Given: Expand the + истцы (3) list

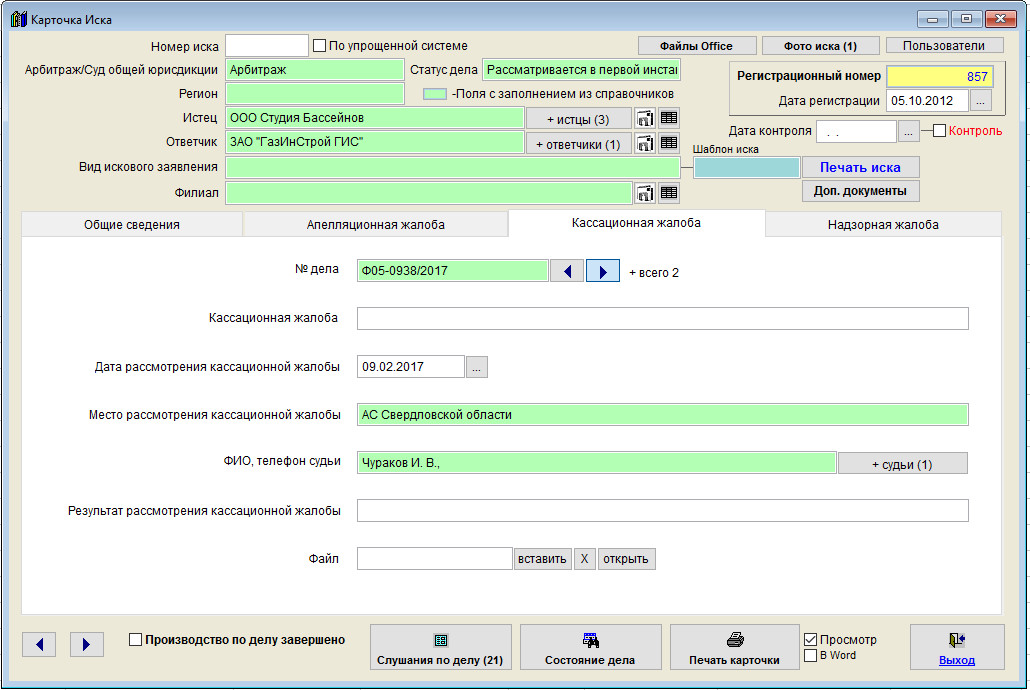Looking at the screenshot, I should (x=578, y=119).
